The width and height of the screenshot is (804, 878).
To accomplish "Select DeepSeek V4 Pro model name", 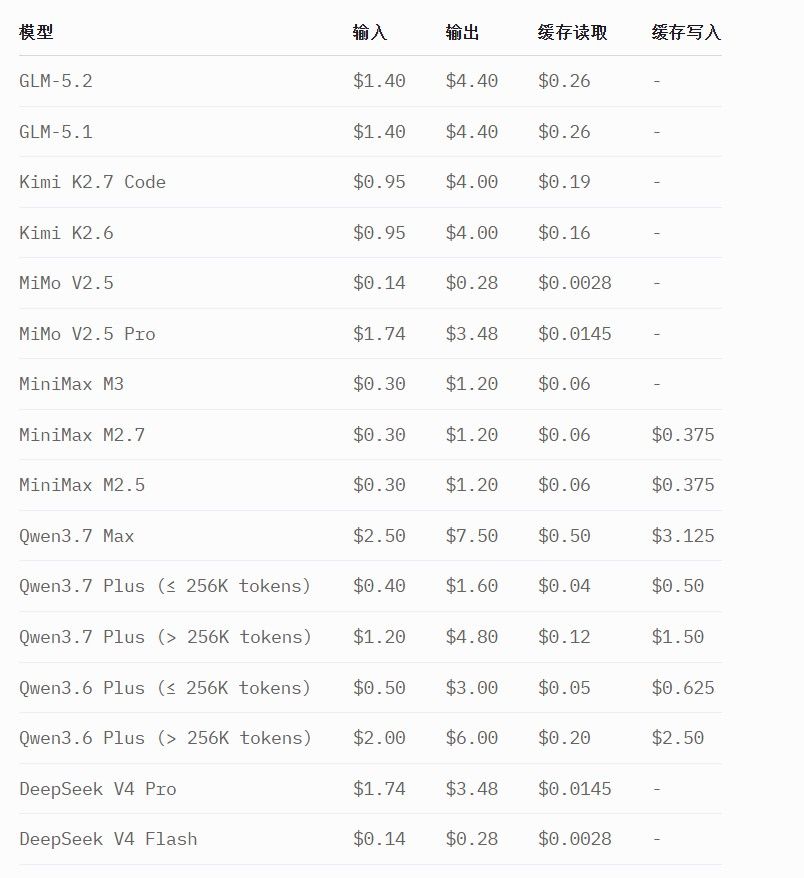I will [x=98, y=789].
